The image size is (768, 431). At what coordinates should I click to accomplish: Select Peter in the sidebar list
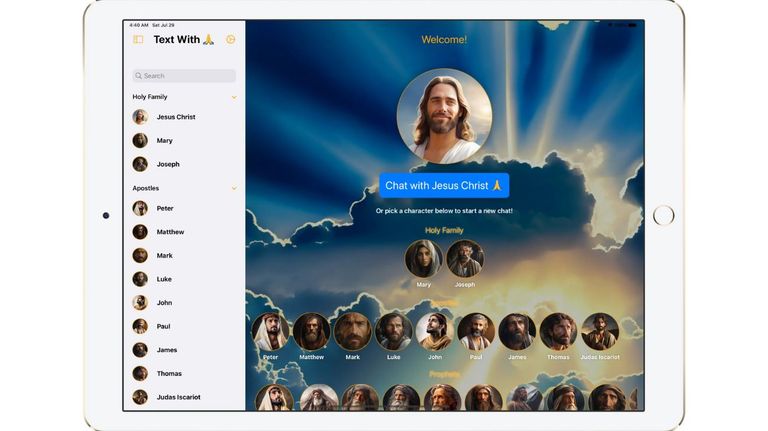(184, 208)
